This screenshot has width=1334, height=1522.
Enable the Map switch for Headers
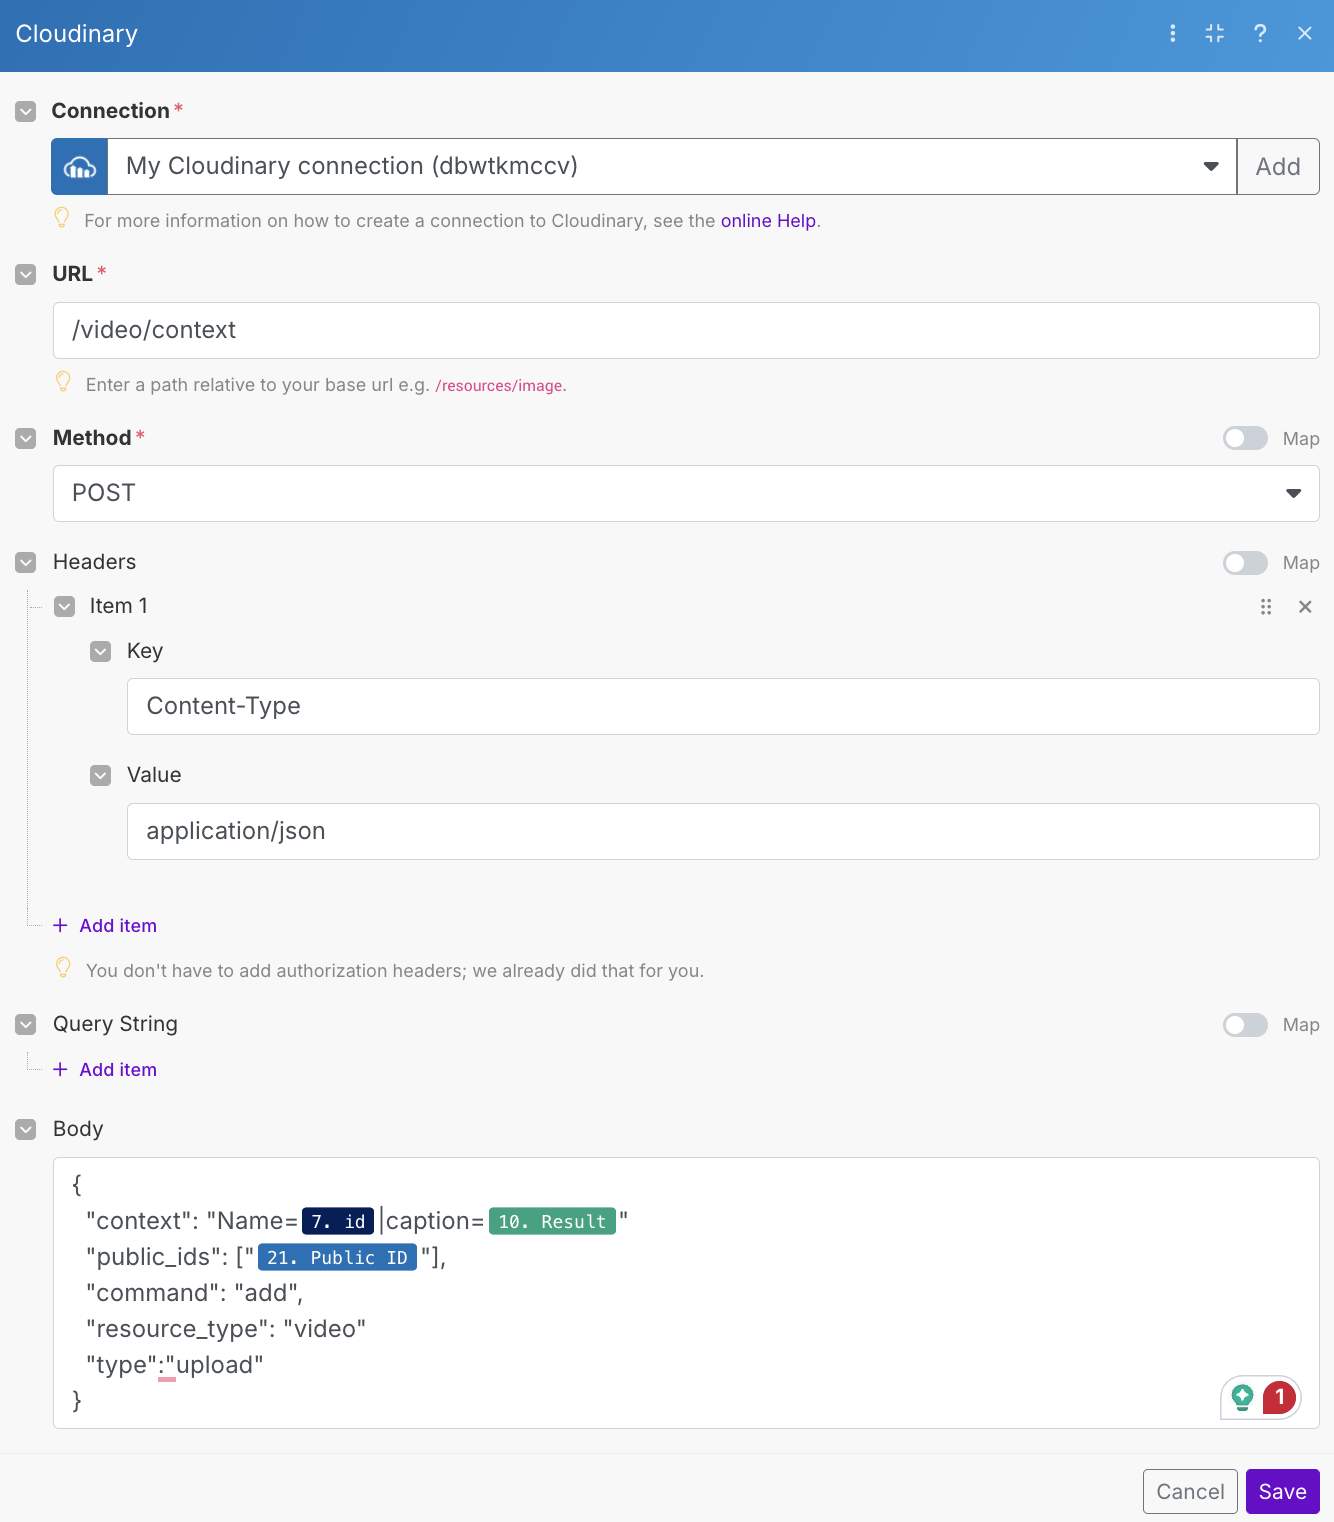pos(1245,563)
